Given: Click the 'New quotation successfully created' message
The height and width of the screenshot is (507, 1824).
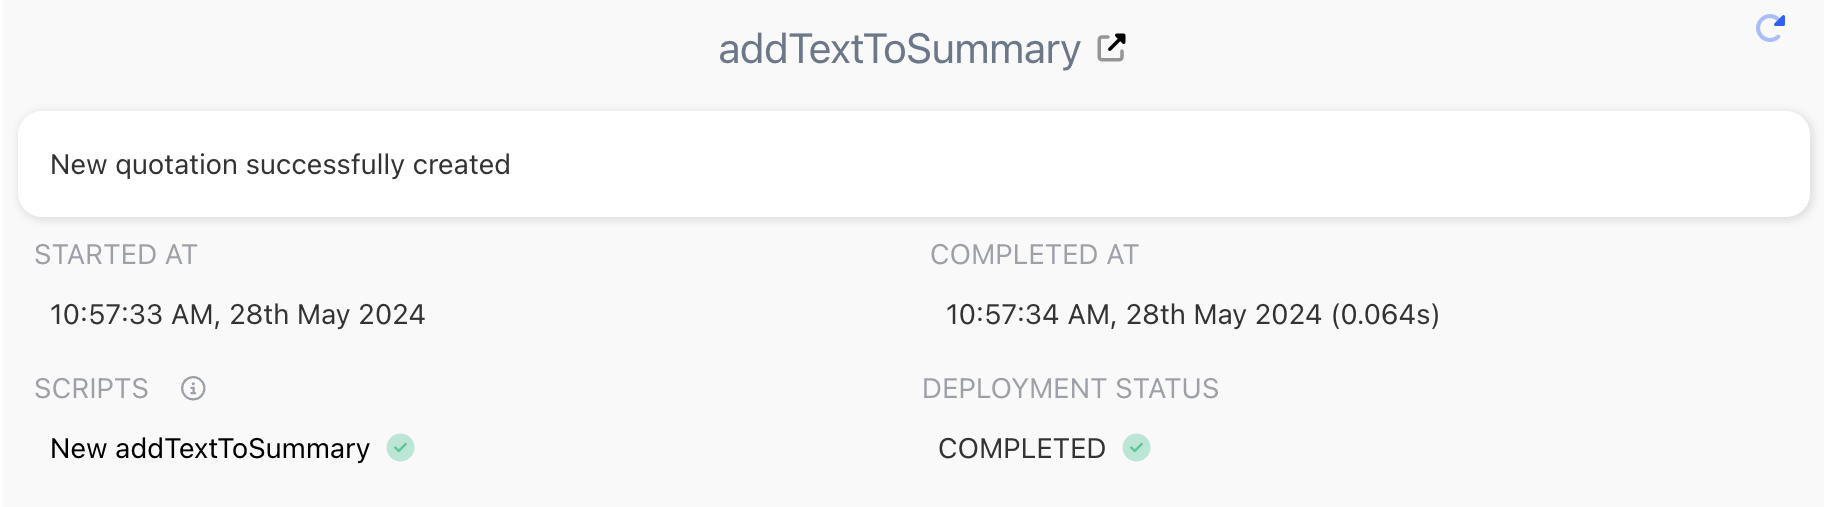Looking at the screenshot, I should point(280,164).
